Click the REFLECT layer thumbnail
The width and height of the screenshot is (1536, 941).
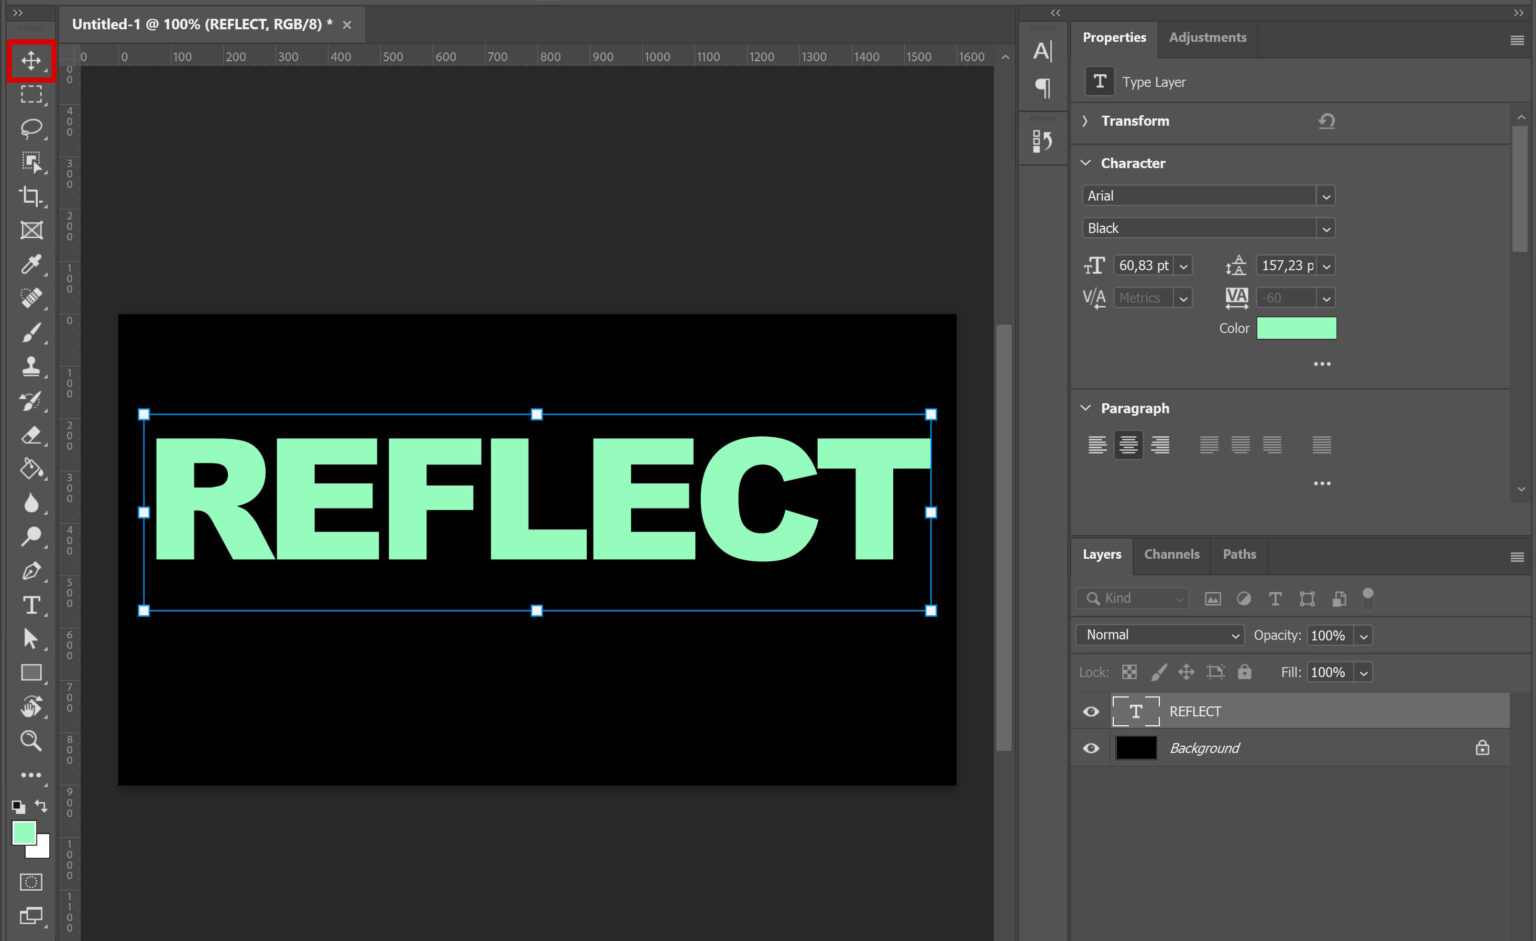tap(1136, 711)
